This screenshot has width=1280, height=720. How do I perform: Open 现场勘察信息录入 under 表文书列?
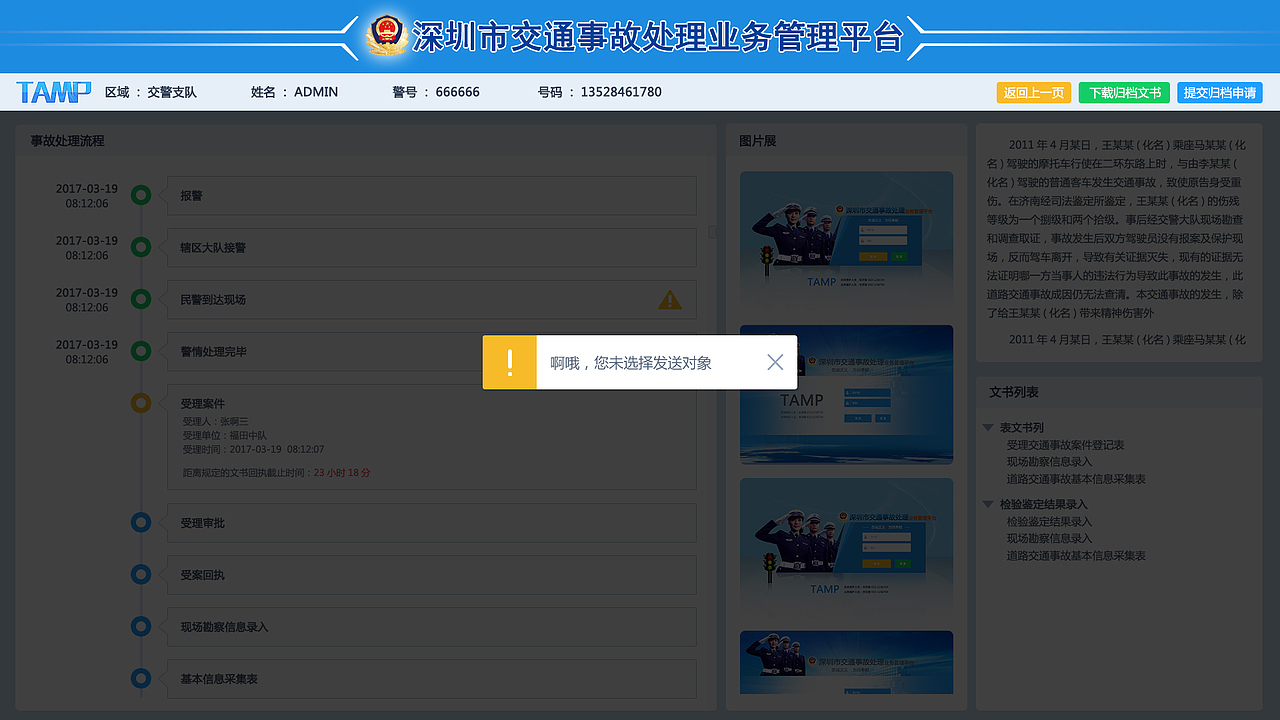1049,462
